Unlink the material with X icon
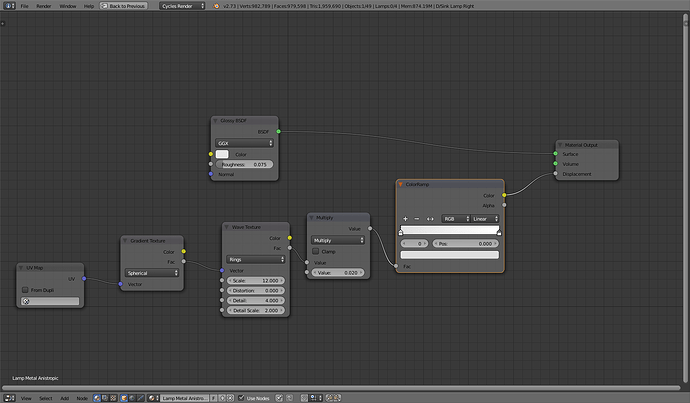The image size is (690, 403). click(x=230, y=398)
